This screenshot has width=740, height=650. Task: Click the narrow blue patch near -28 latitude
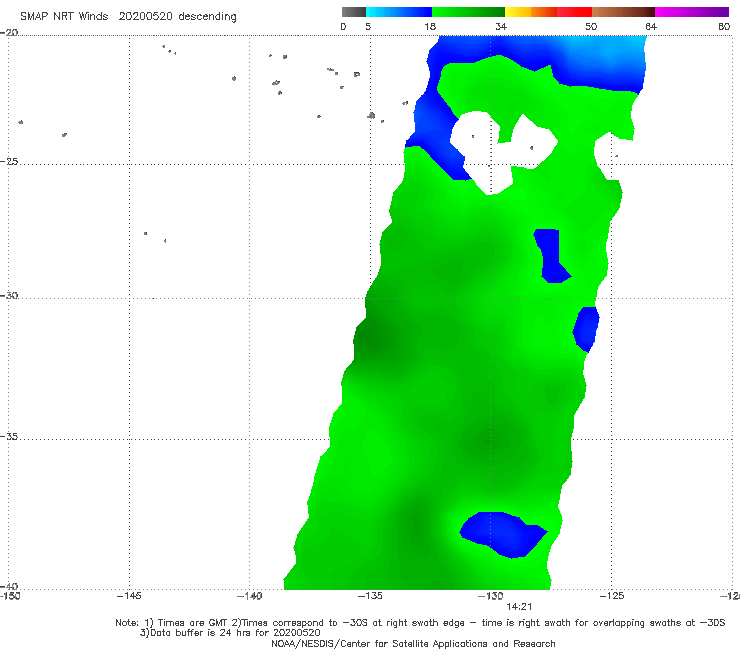click(x=551, y=255)
